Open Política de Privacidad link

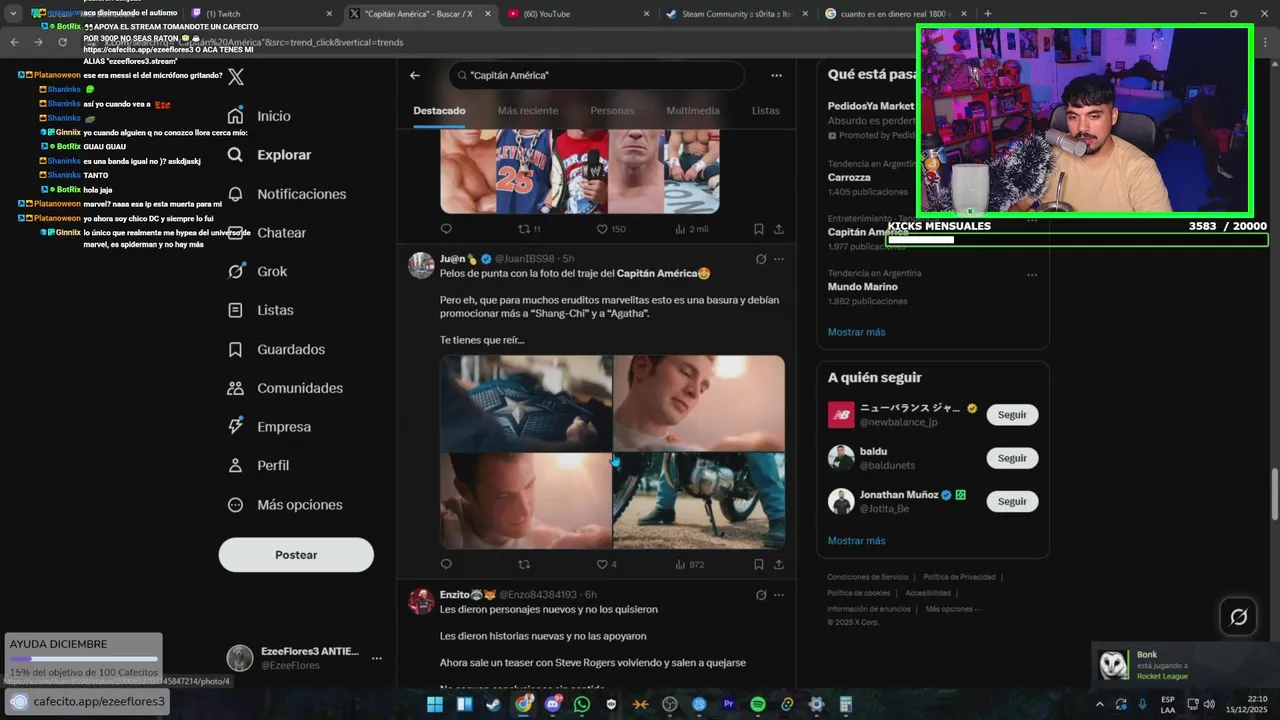959,577
